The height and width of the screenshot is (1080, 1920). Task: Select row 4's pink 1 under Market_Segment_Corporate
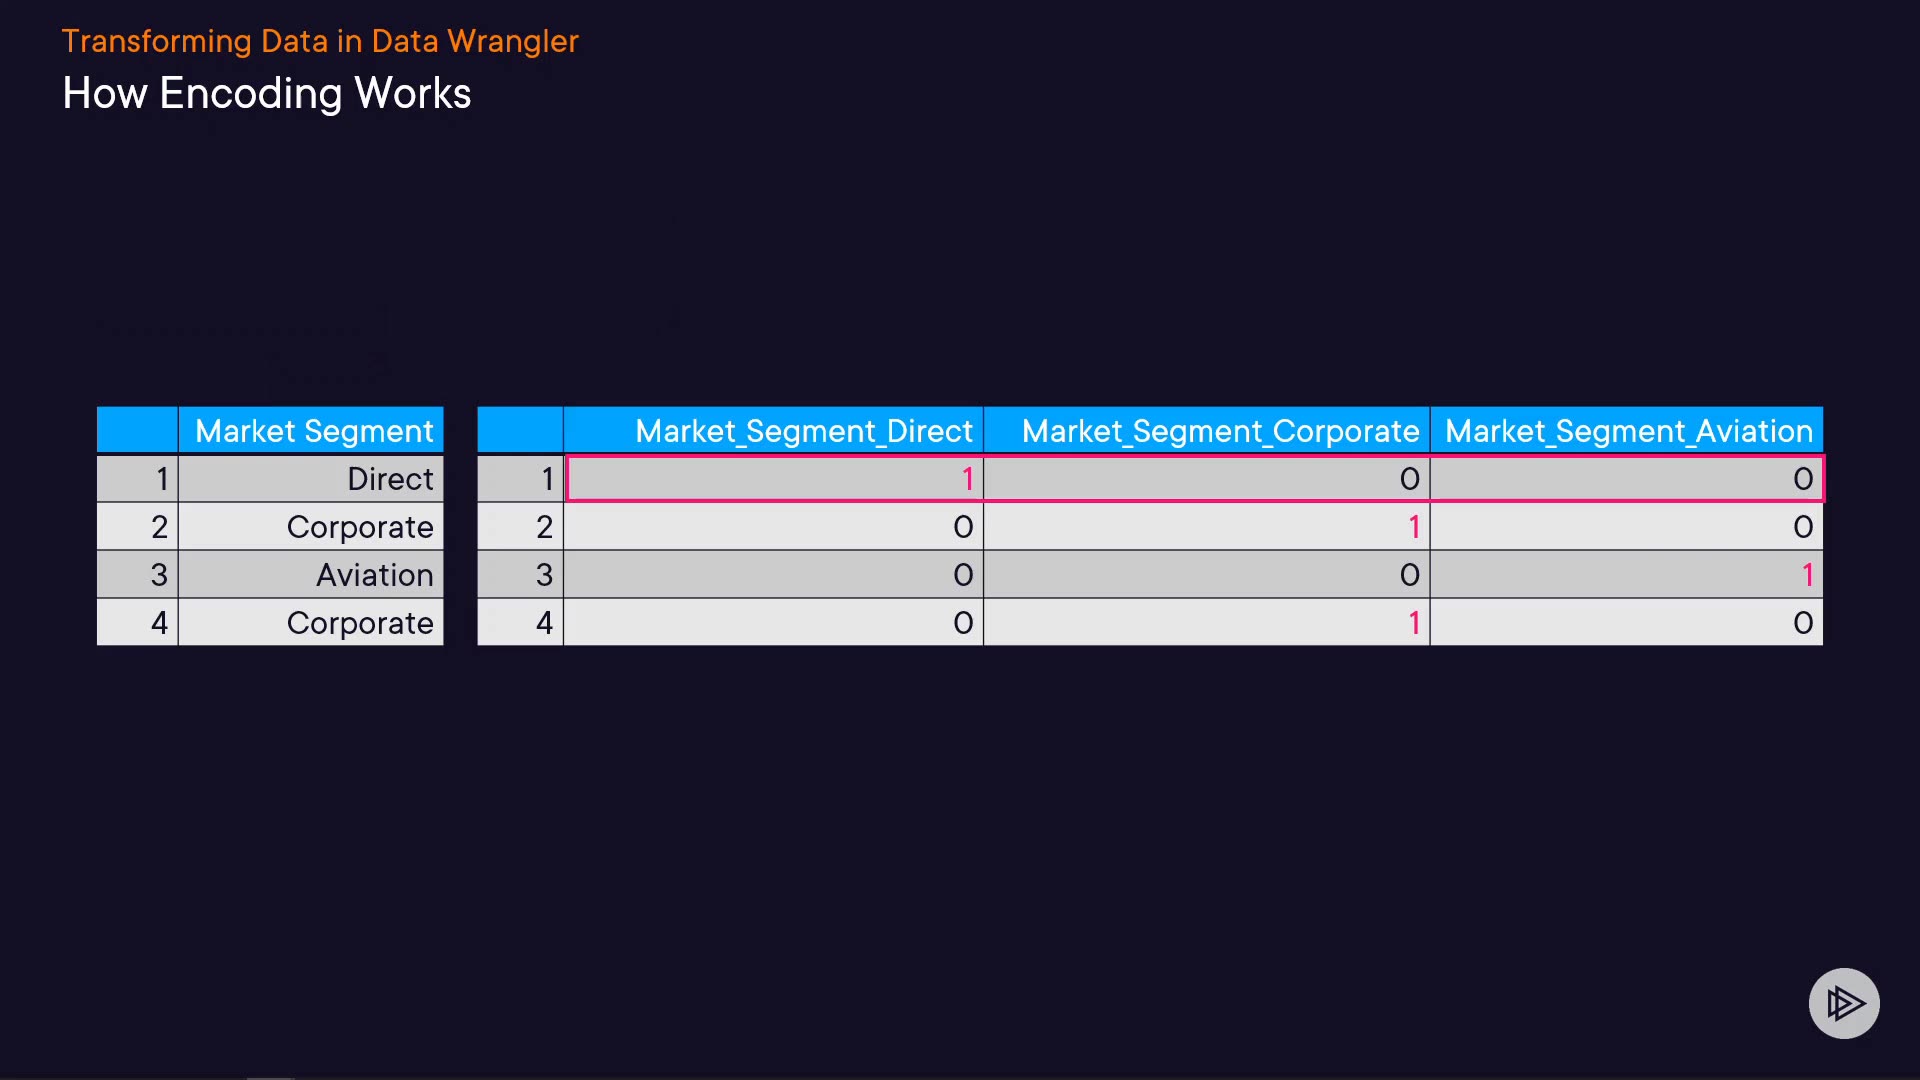(x=1414, y=623)
